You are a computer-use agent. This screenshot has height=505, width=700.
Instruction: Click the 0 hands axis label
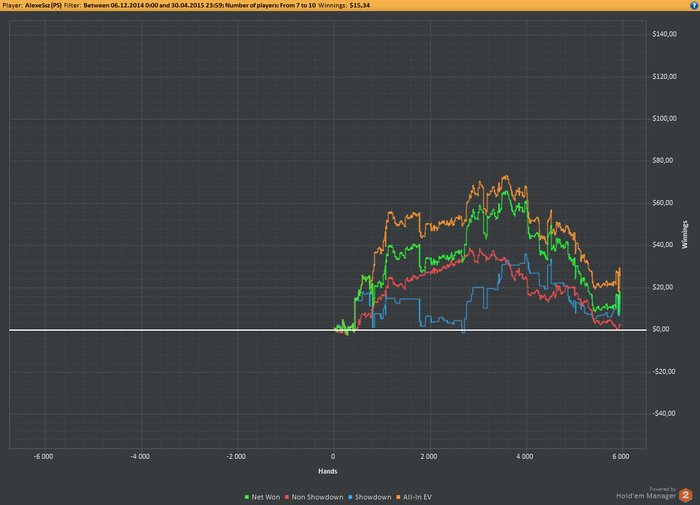[333, 456]
